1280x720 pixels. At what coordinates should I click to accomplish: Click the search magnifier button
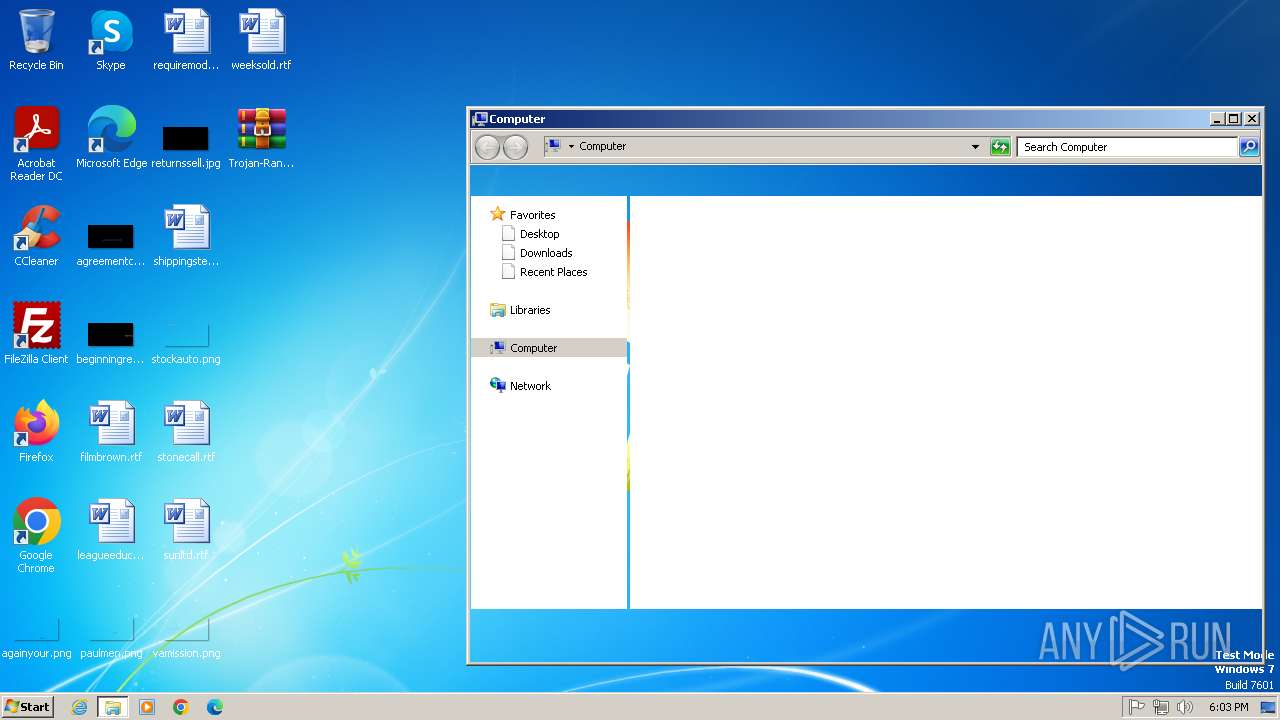[x=1249, y=147]
